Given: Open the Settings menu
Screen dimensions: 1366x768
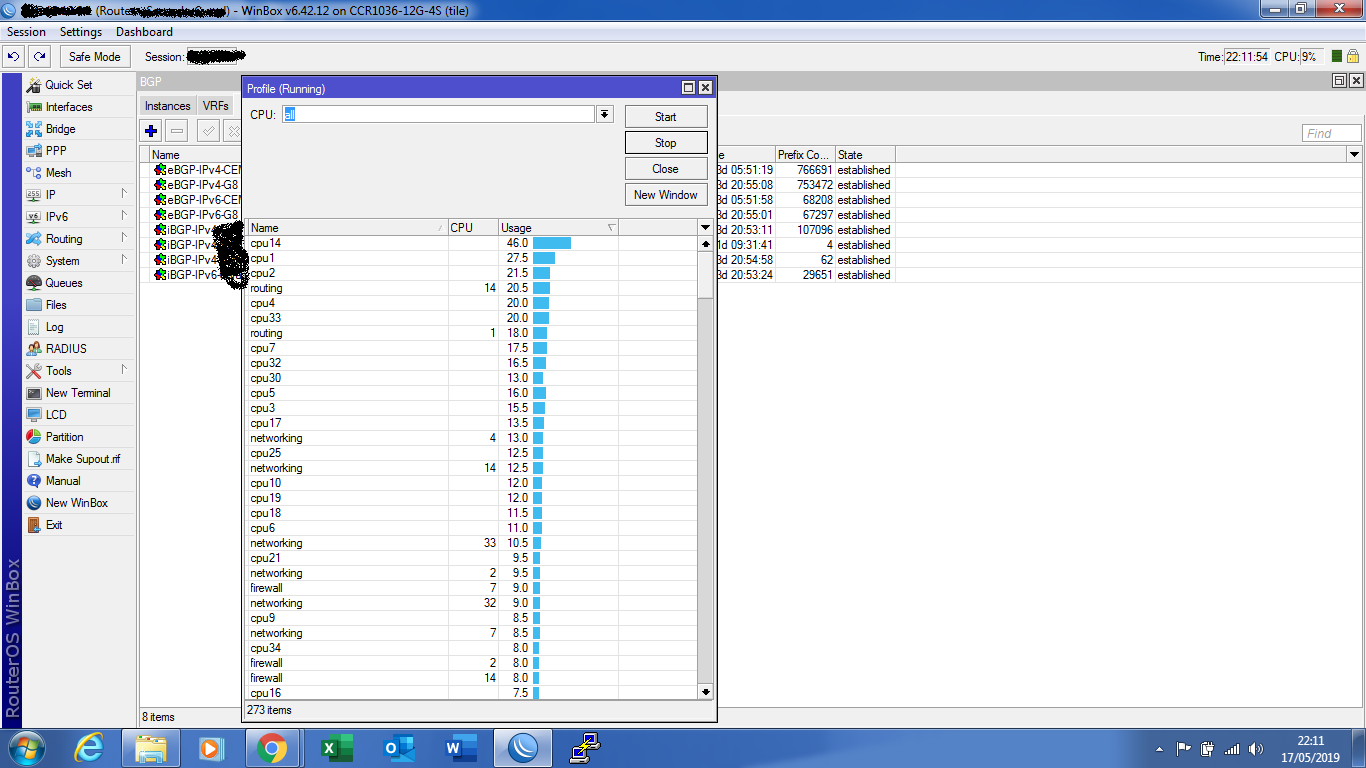Looking at the screenshot, I should point(81,32).
